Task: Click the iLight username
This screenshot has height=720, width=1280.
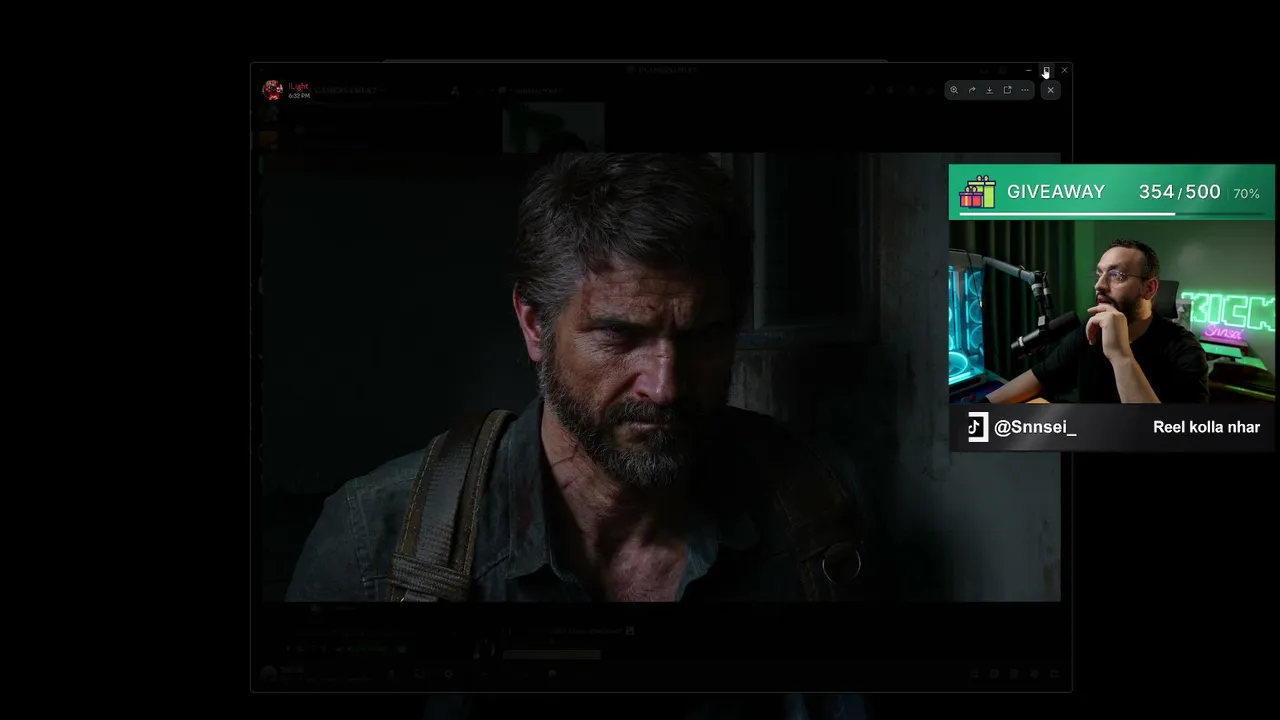Action: point(299,87)
